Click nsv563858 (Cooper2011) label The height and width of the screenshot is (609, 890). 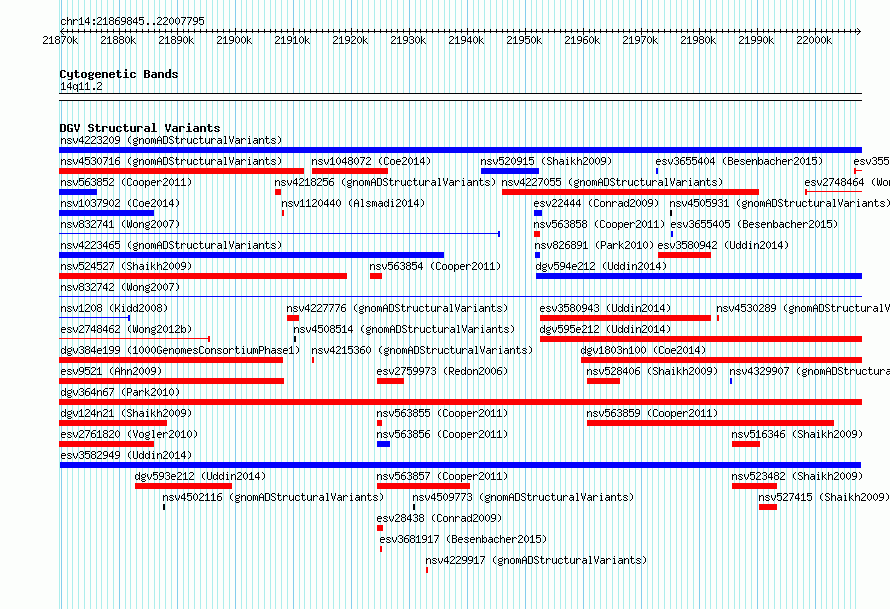pyautogui.click(x=599, y=224)
